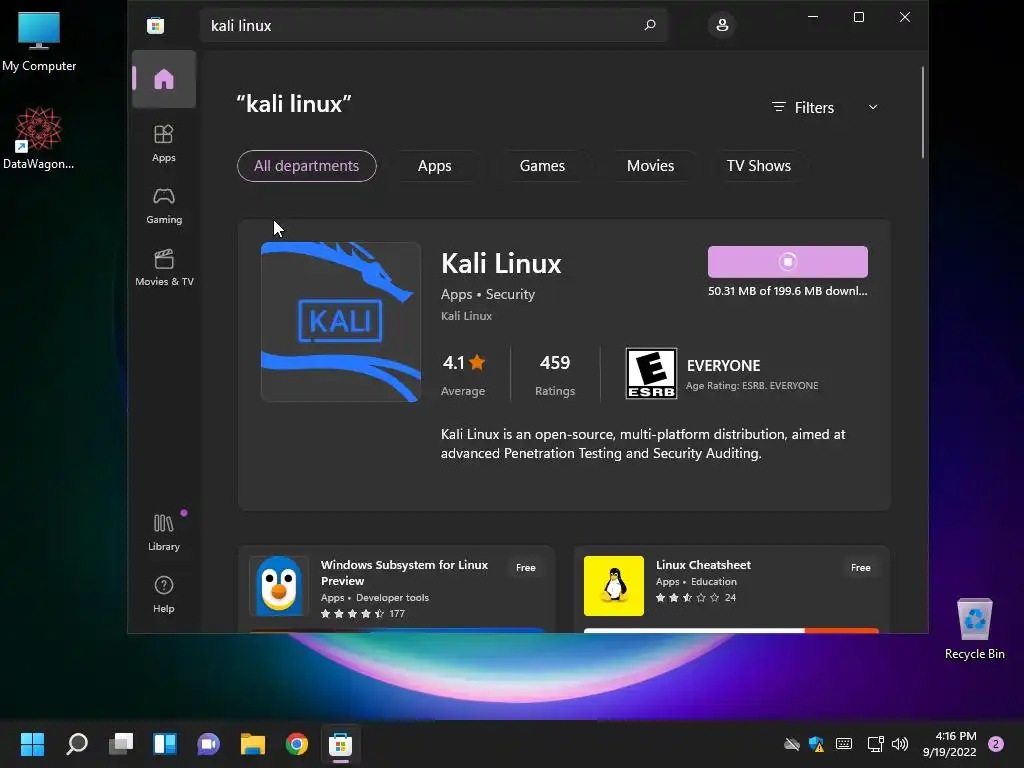
Task: Click the Microsoft Store logo icon
Action: pyautogui.click(x=155, y=25)
